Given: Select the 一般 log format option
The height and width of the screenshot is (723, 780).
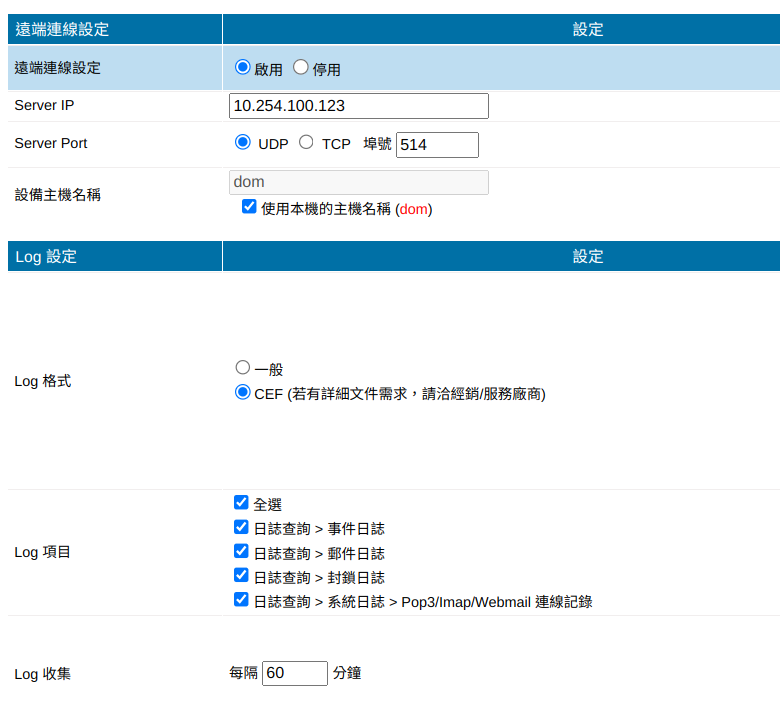Looking at the screenshot, I should coord(242,368).
